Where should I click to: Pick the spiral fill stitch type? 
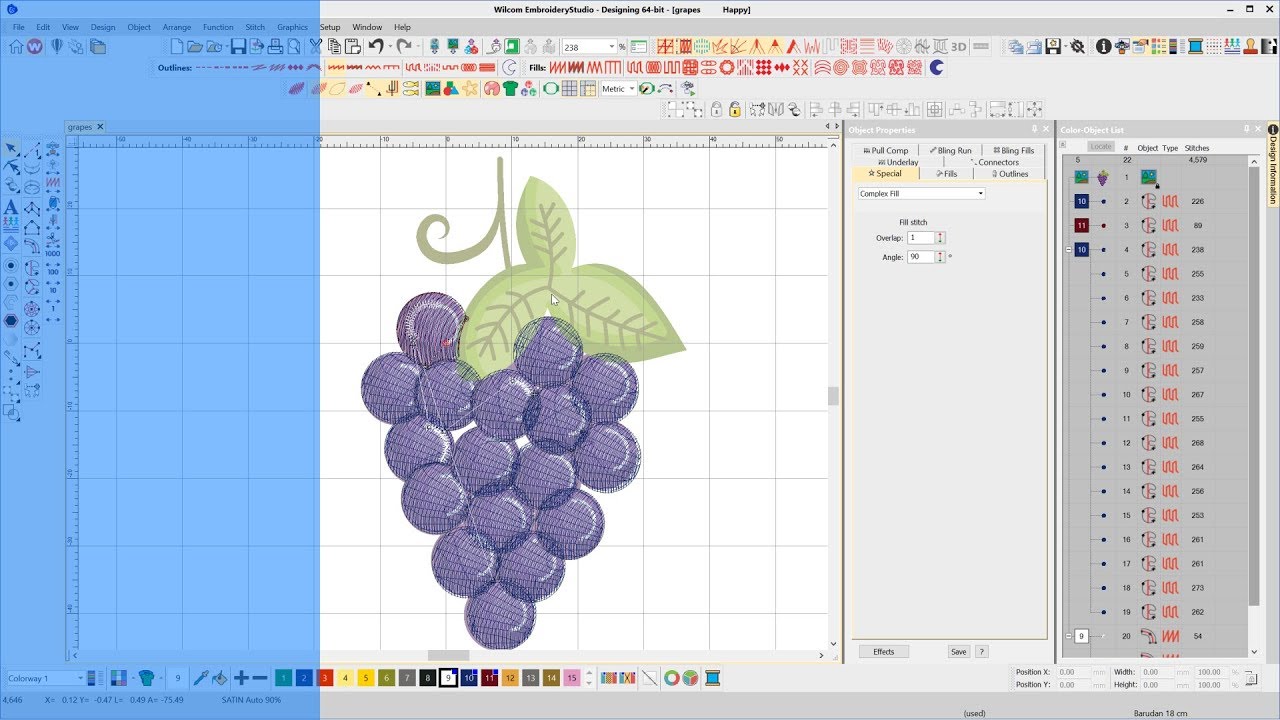click(x=842, y=67)
